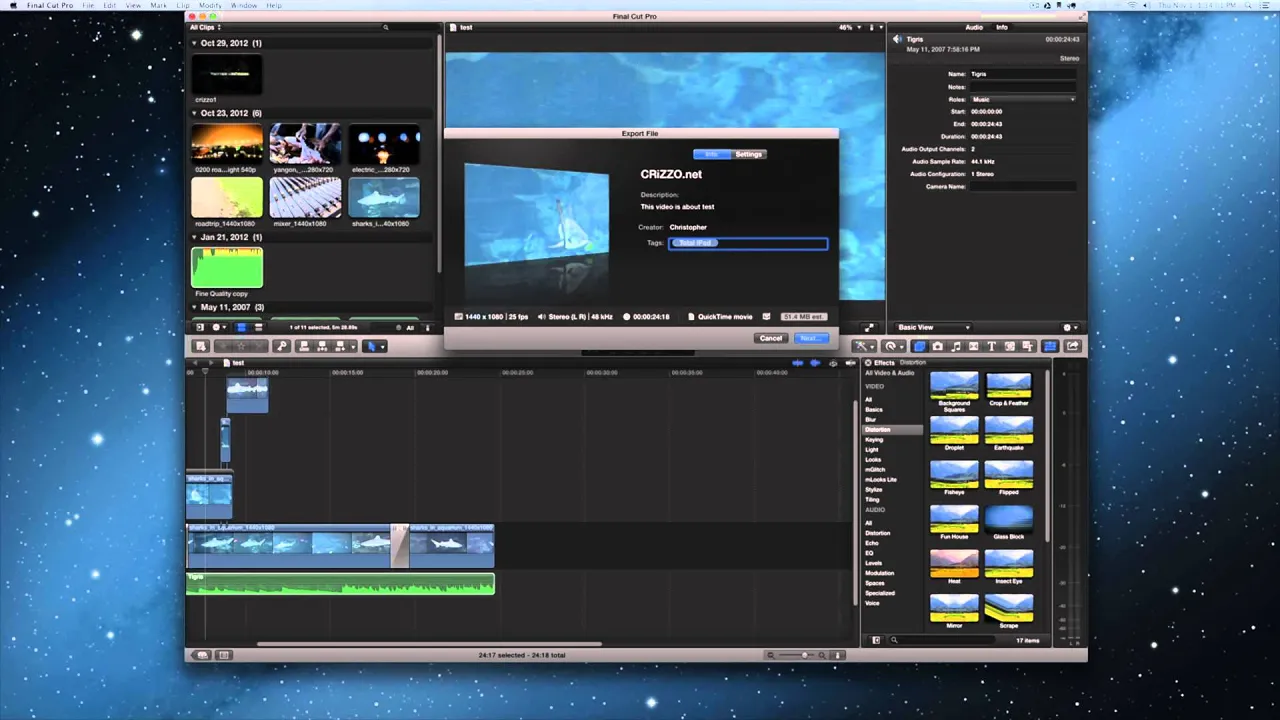Toggle video skimming in timeline
Image resolution: width=1280 pixels, height=720 pixels.
(797, 363)
